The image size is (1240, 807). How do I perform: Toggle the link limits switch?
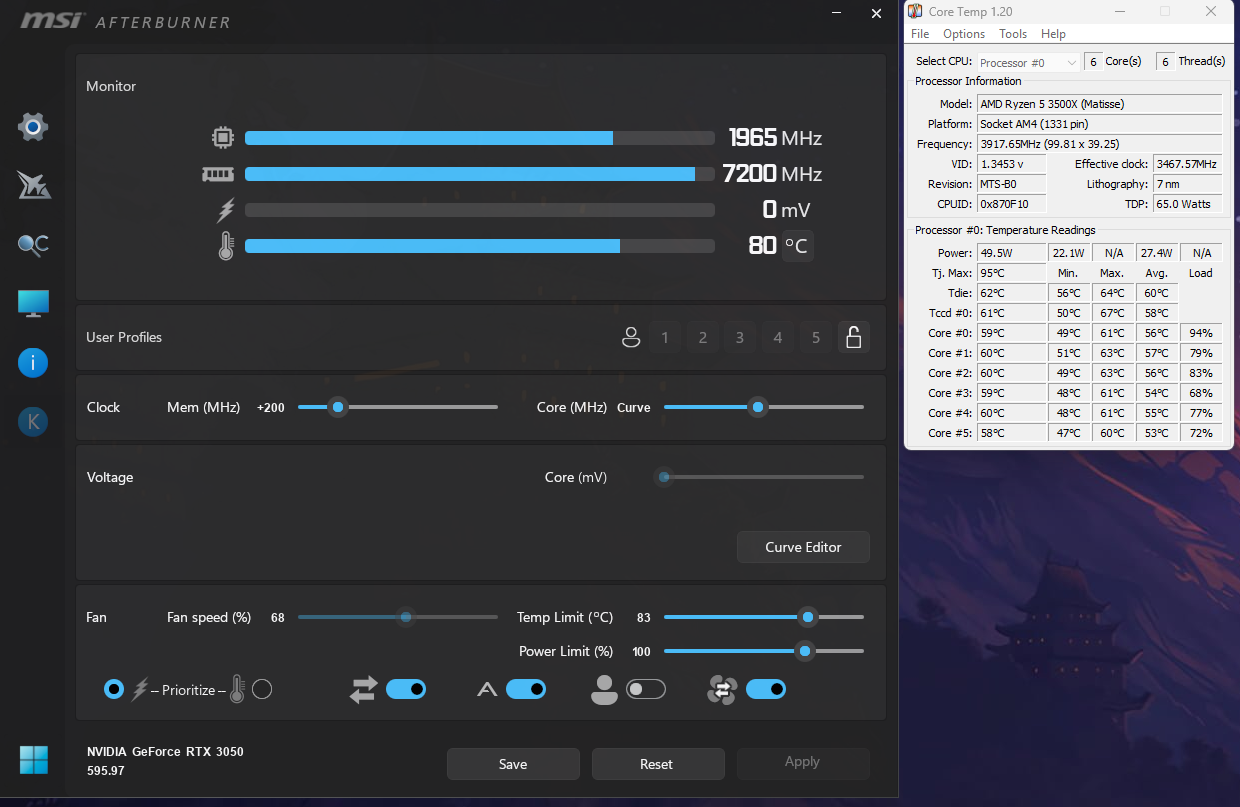[406, 689]
